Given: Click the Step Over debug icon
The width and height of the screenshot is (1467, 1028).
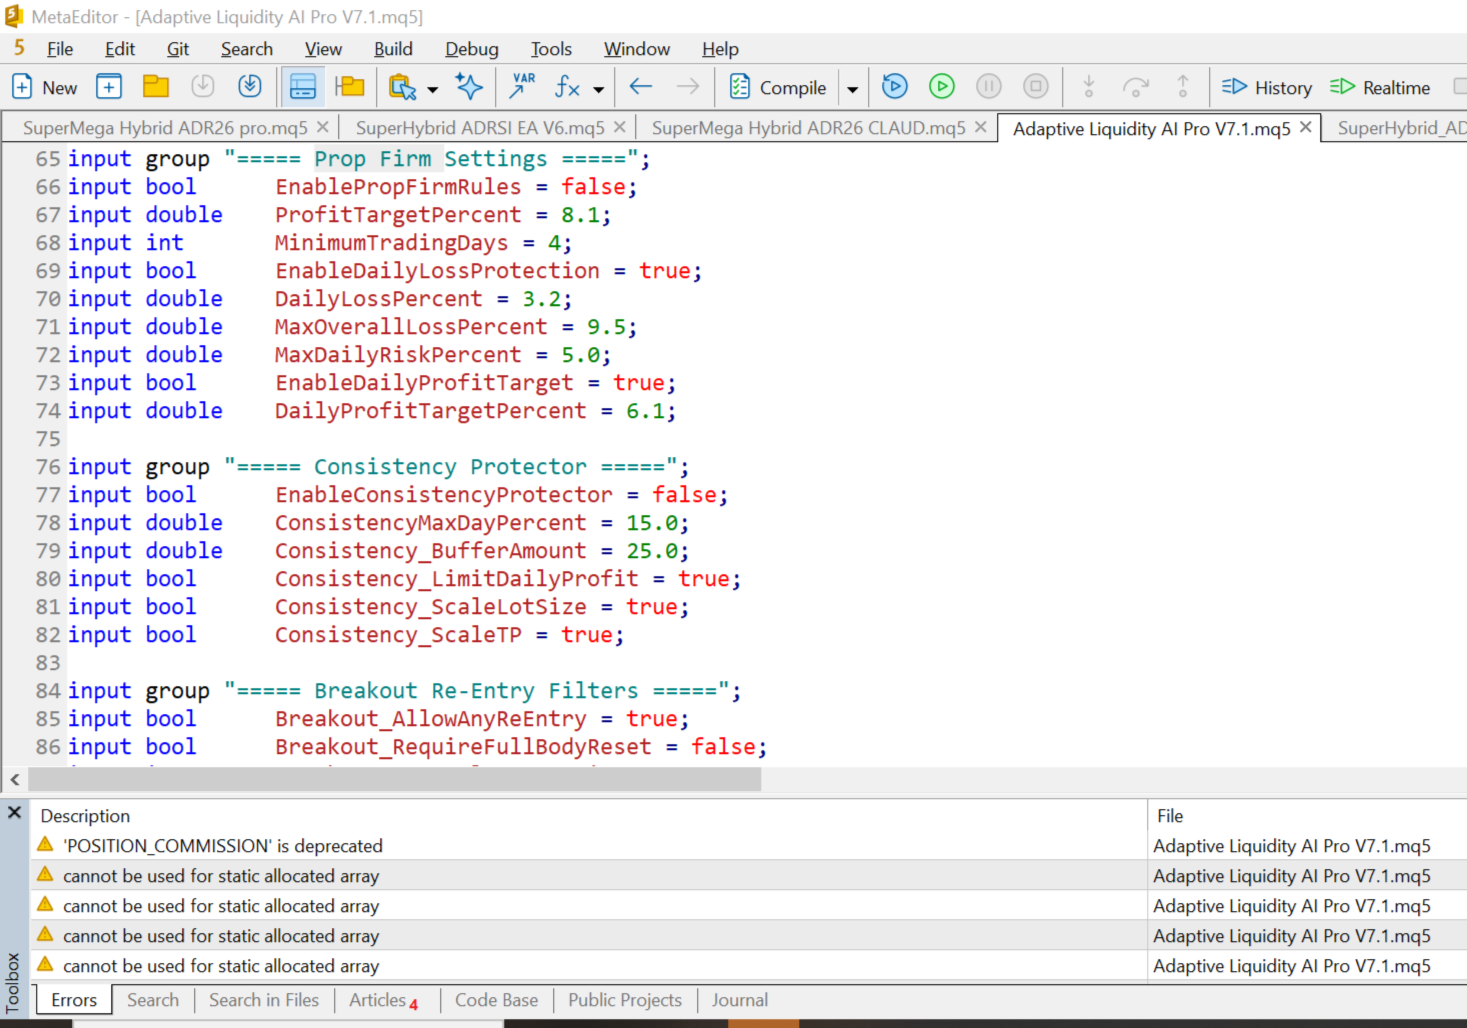Looking at the screenshot, I should 1136,87.
